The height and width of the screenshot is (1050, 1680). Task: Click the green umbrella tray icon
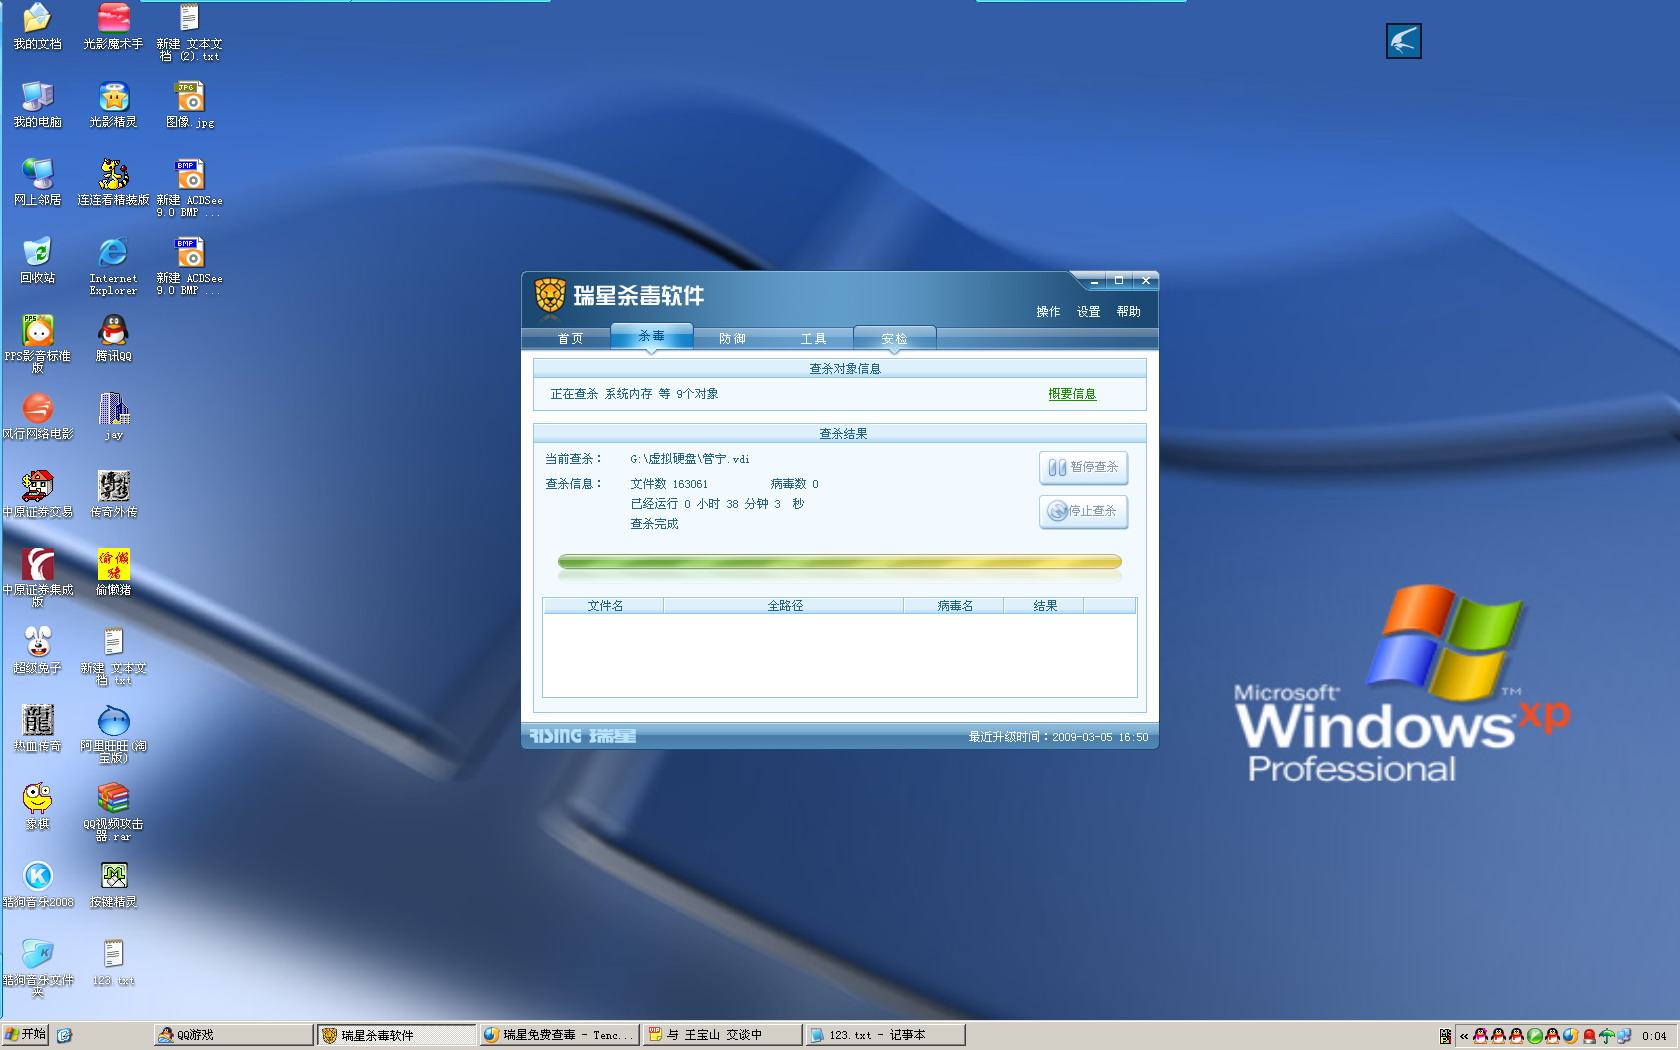pos(1606,1036)
